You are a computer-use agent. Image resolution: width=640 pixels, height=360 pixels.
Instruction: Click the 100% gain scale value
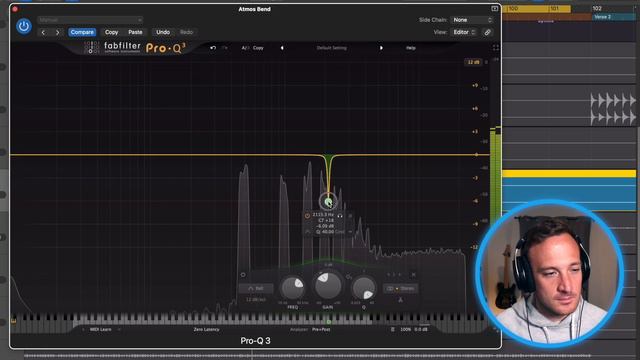point(405,329)
